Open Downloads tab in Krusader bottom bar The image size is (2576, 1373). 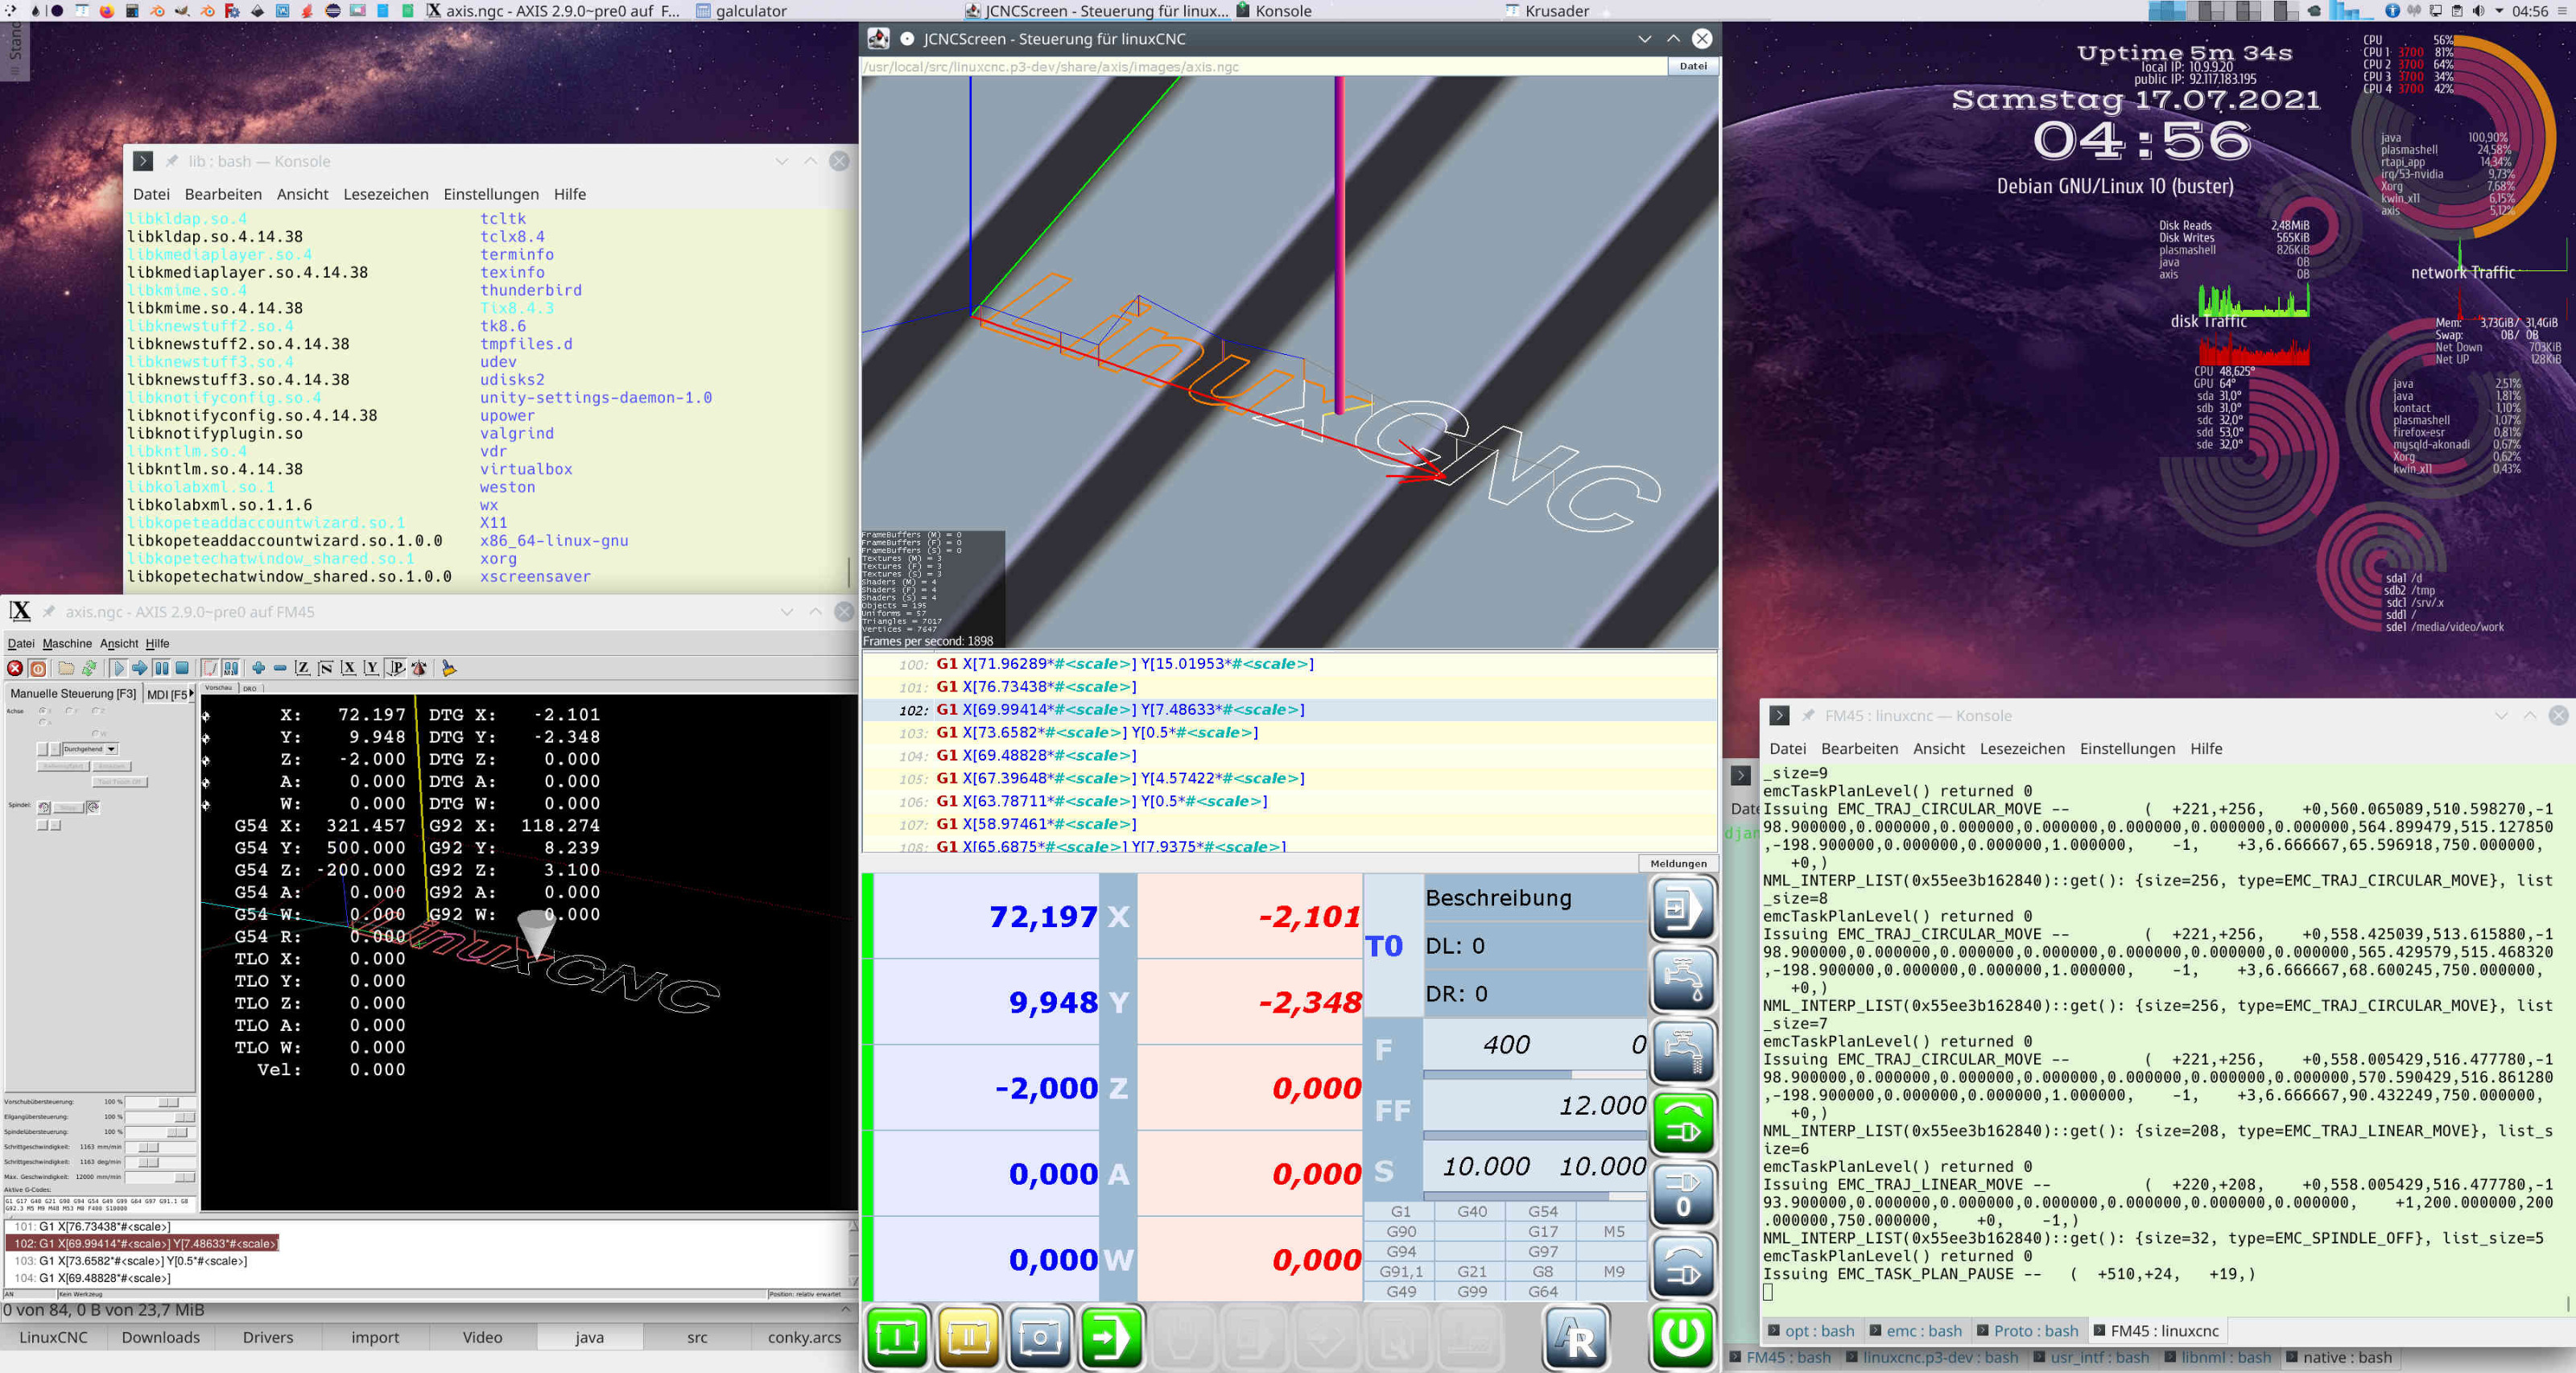click(x=160, y=1337)
